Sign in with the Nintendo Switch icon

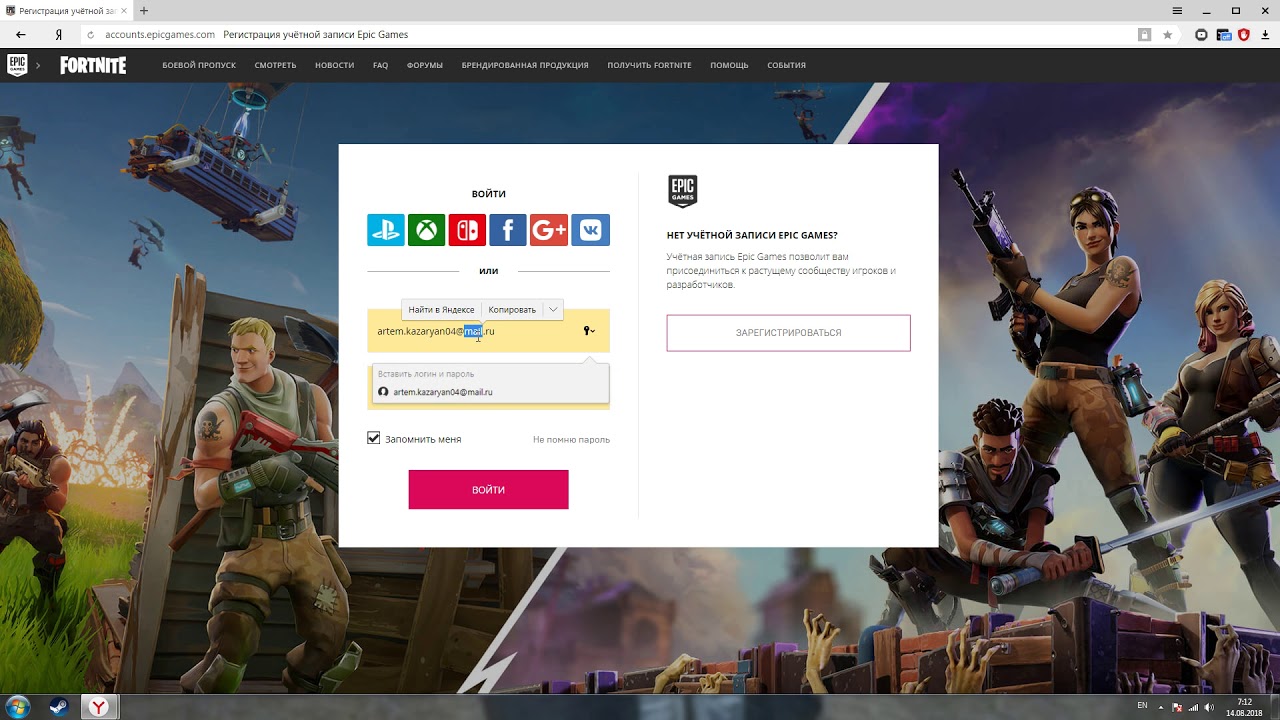(x=467, y=230)
